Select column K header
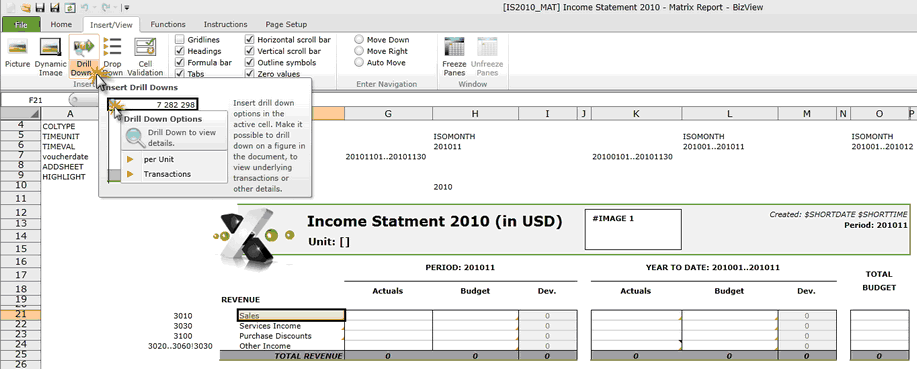 click(x=636, y=113)
